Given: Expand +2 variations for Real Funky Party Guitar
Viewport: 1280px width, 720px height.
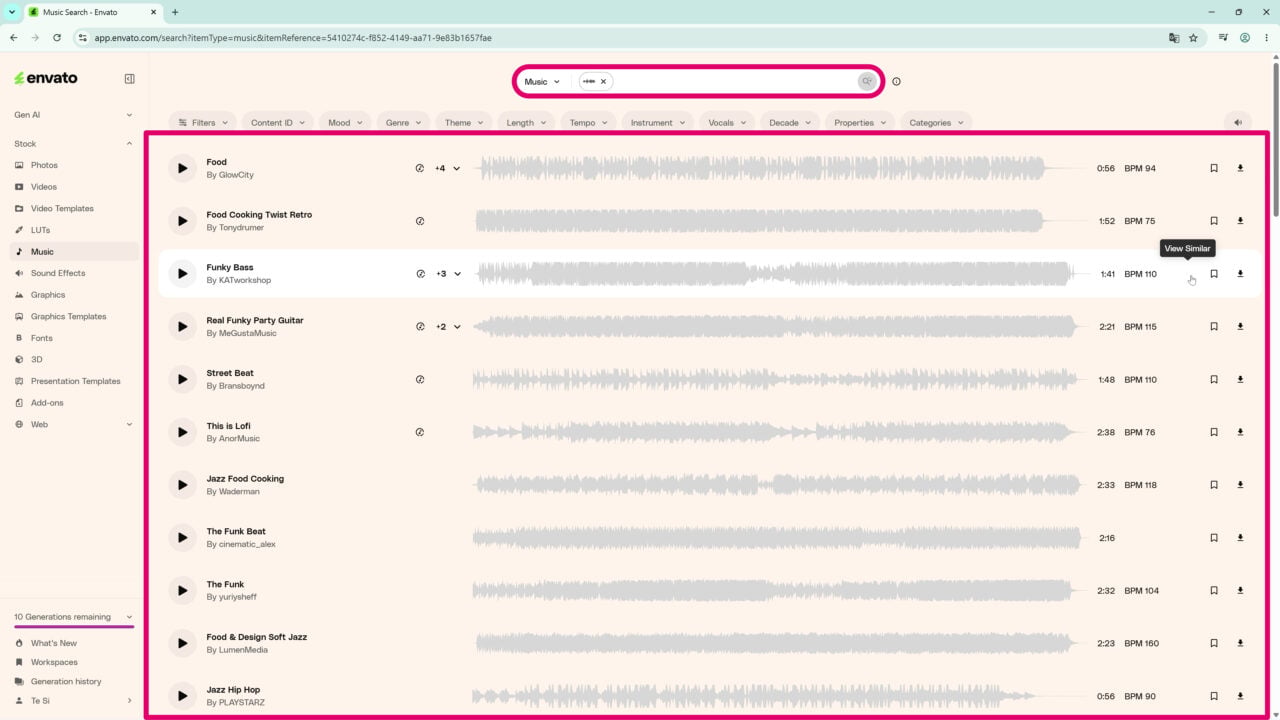Looking at the screenshot, I should pyautogui.click(x=448, y=326).
